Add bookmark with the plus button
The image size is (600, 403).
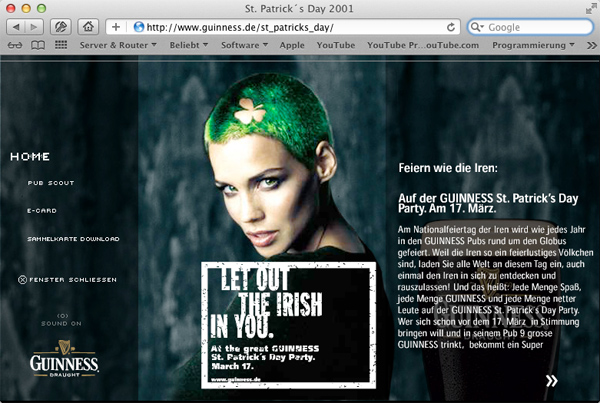point(116,27)
